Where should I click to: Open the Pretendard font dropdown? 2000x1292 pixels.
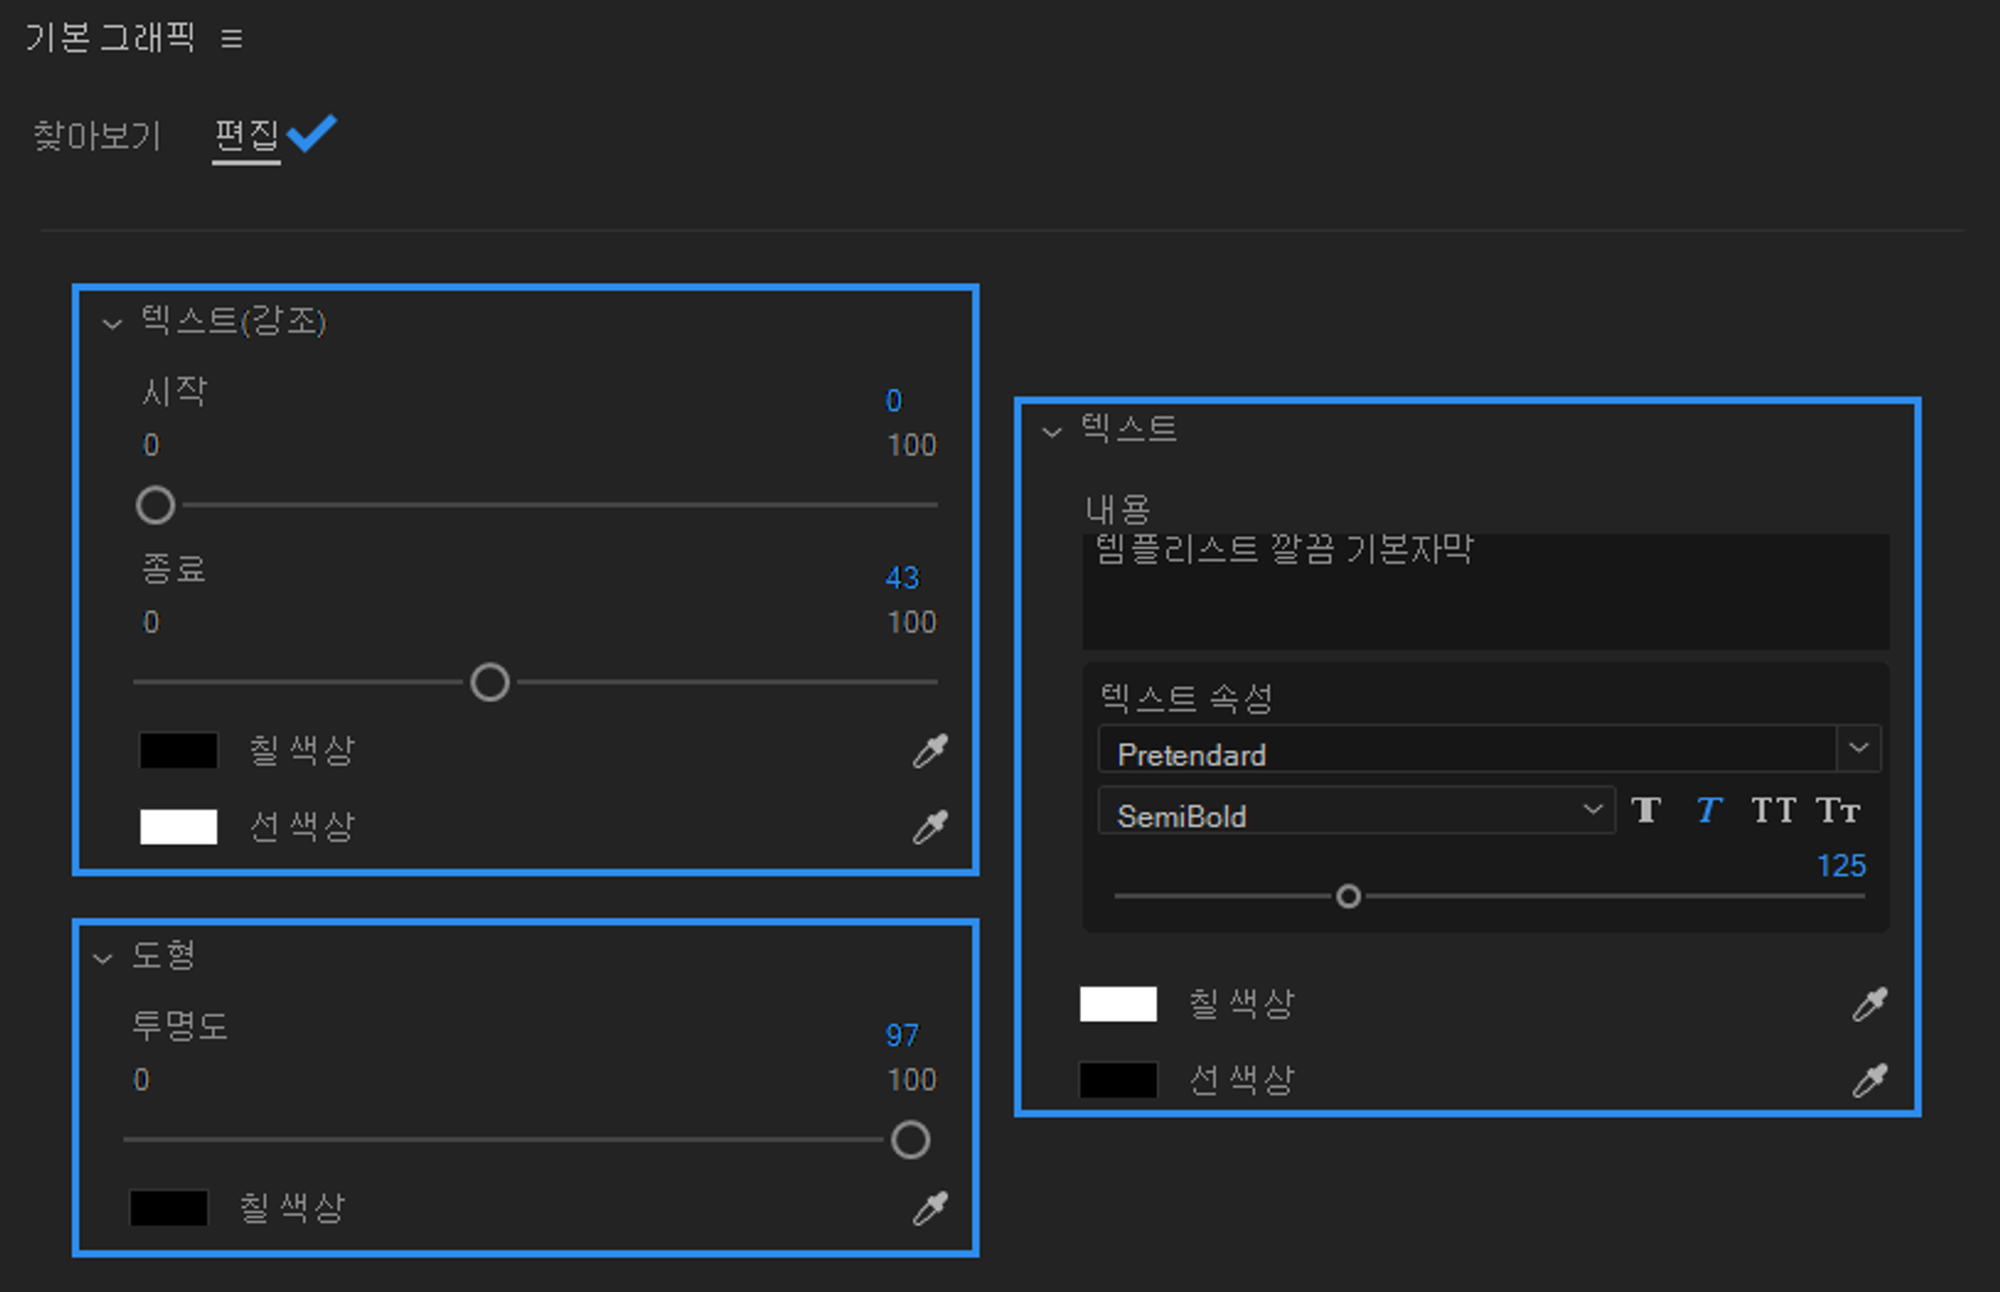(x=1859, y=748)
